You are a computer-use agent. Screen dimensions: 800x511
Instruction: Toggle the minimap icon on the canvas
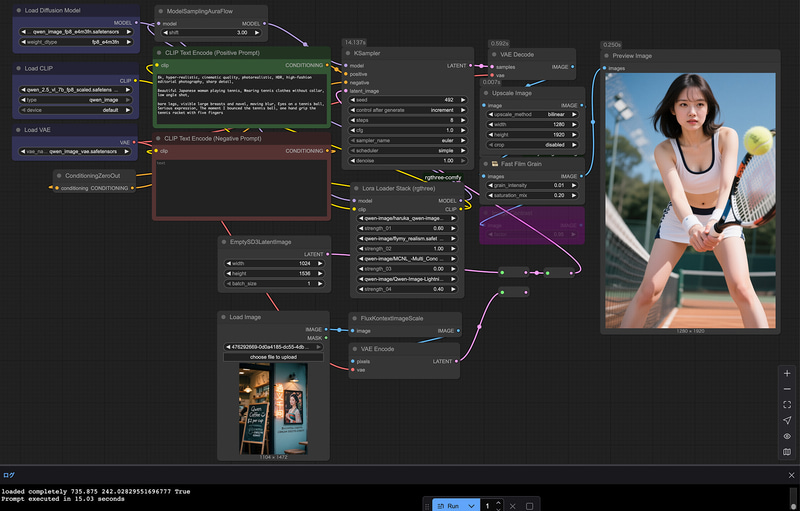pyautogui.click(x=787, y=452)
